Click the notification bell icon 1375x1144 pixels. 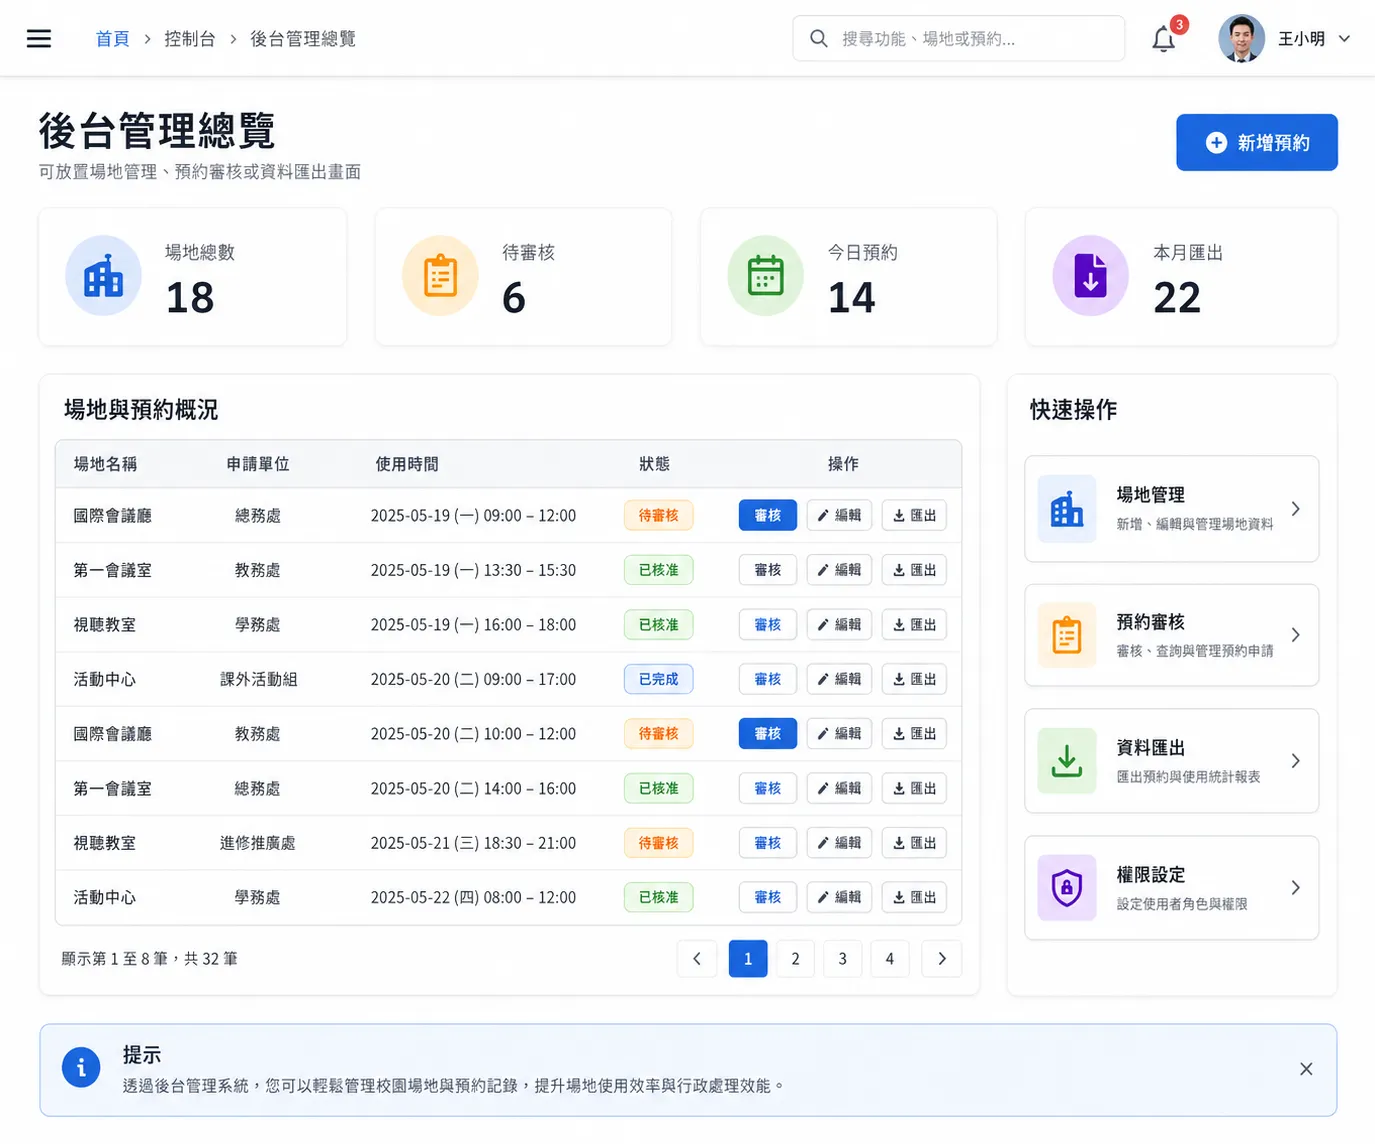click(x=1163, y=39)
